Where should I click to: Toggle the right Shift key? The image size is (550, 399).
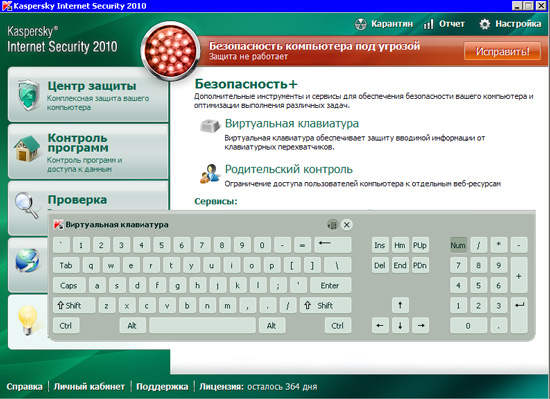[325, 305]
